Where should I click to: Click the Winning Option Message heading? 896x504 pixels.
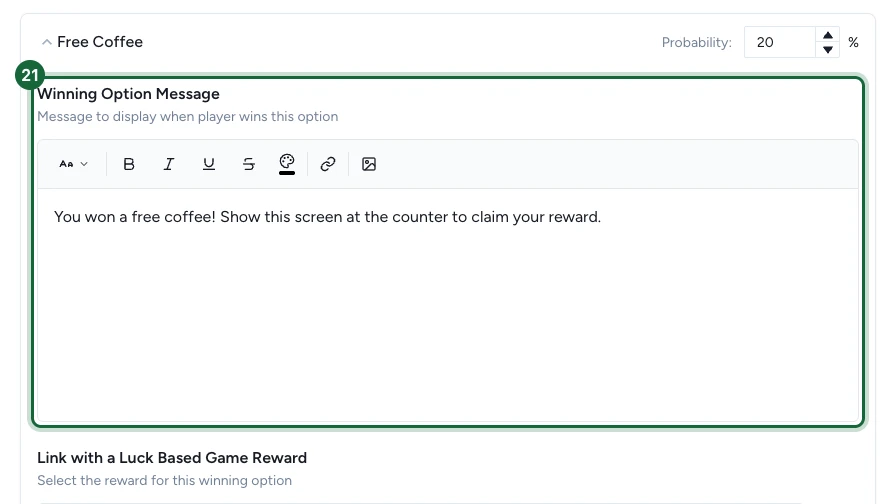click(x=129, y=94)
